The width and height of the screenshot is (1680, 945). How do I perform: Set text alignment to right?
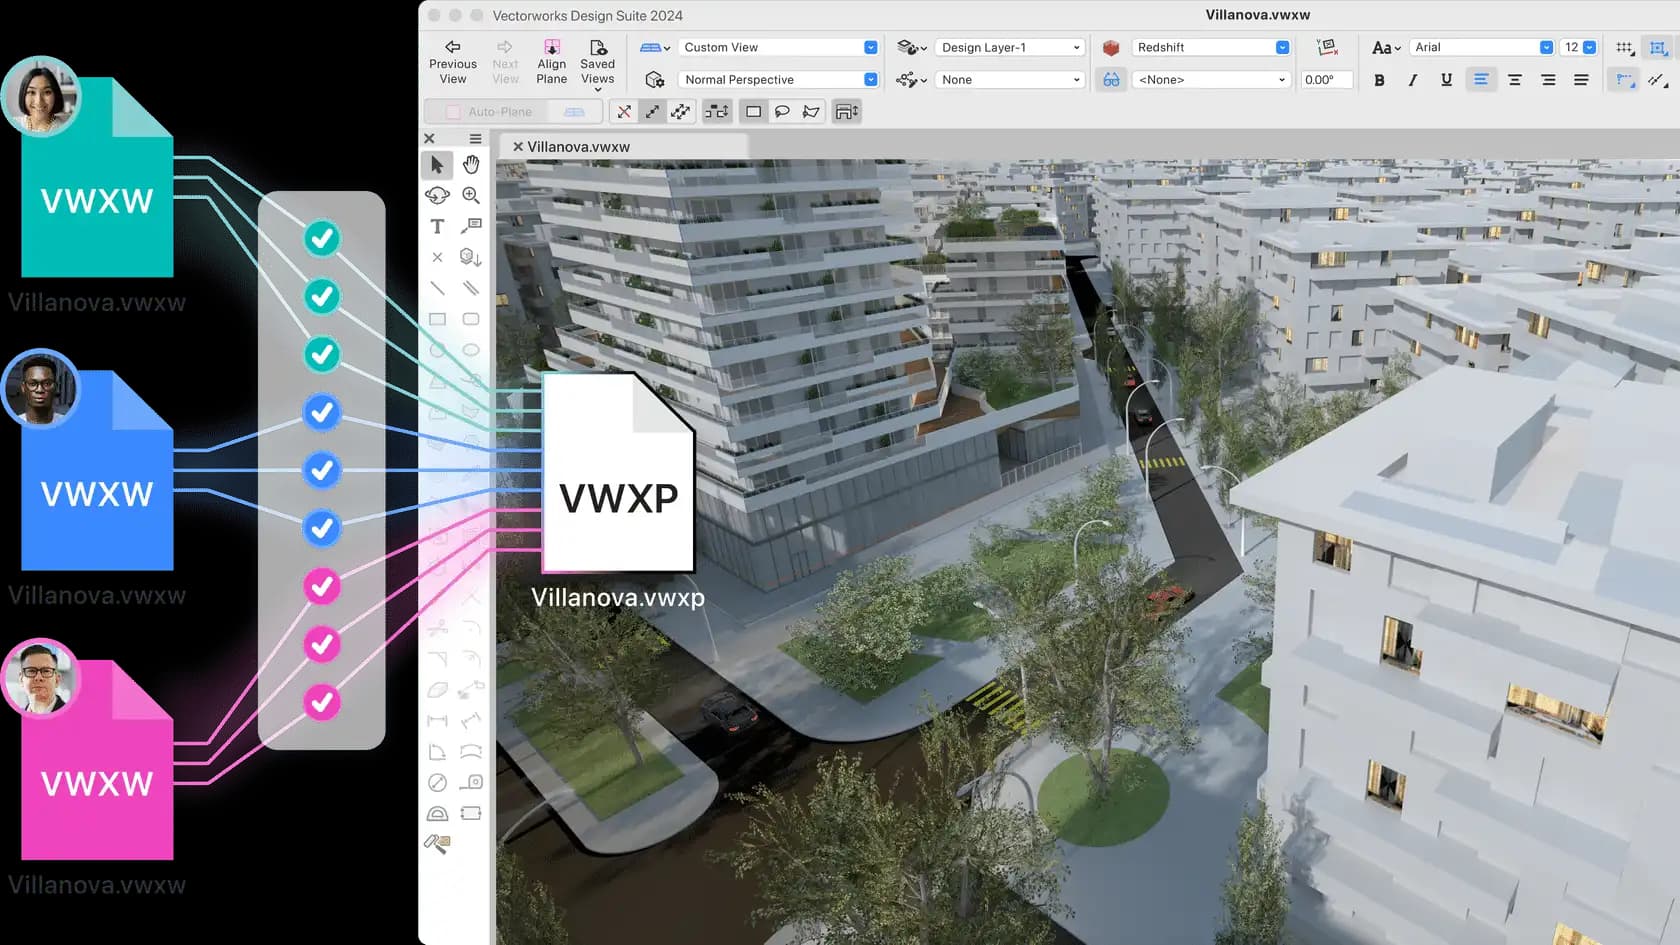pyautogui.click(x=1548, y=80)
